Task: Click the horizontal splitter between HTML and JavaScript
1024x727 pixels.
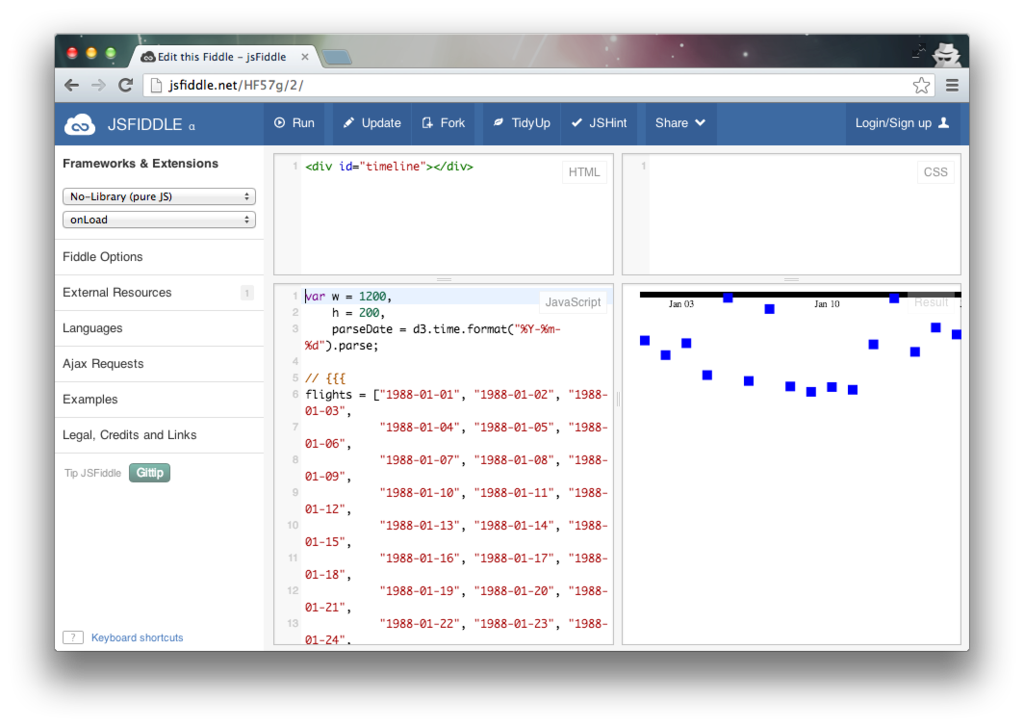Action: tap(444, 280)
